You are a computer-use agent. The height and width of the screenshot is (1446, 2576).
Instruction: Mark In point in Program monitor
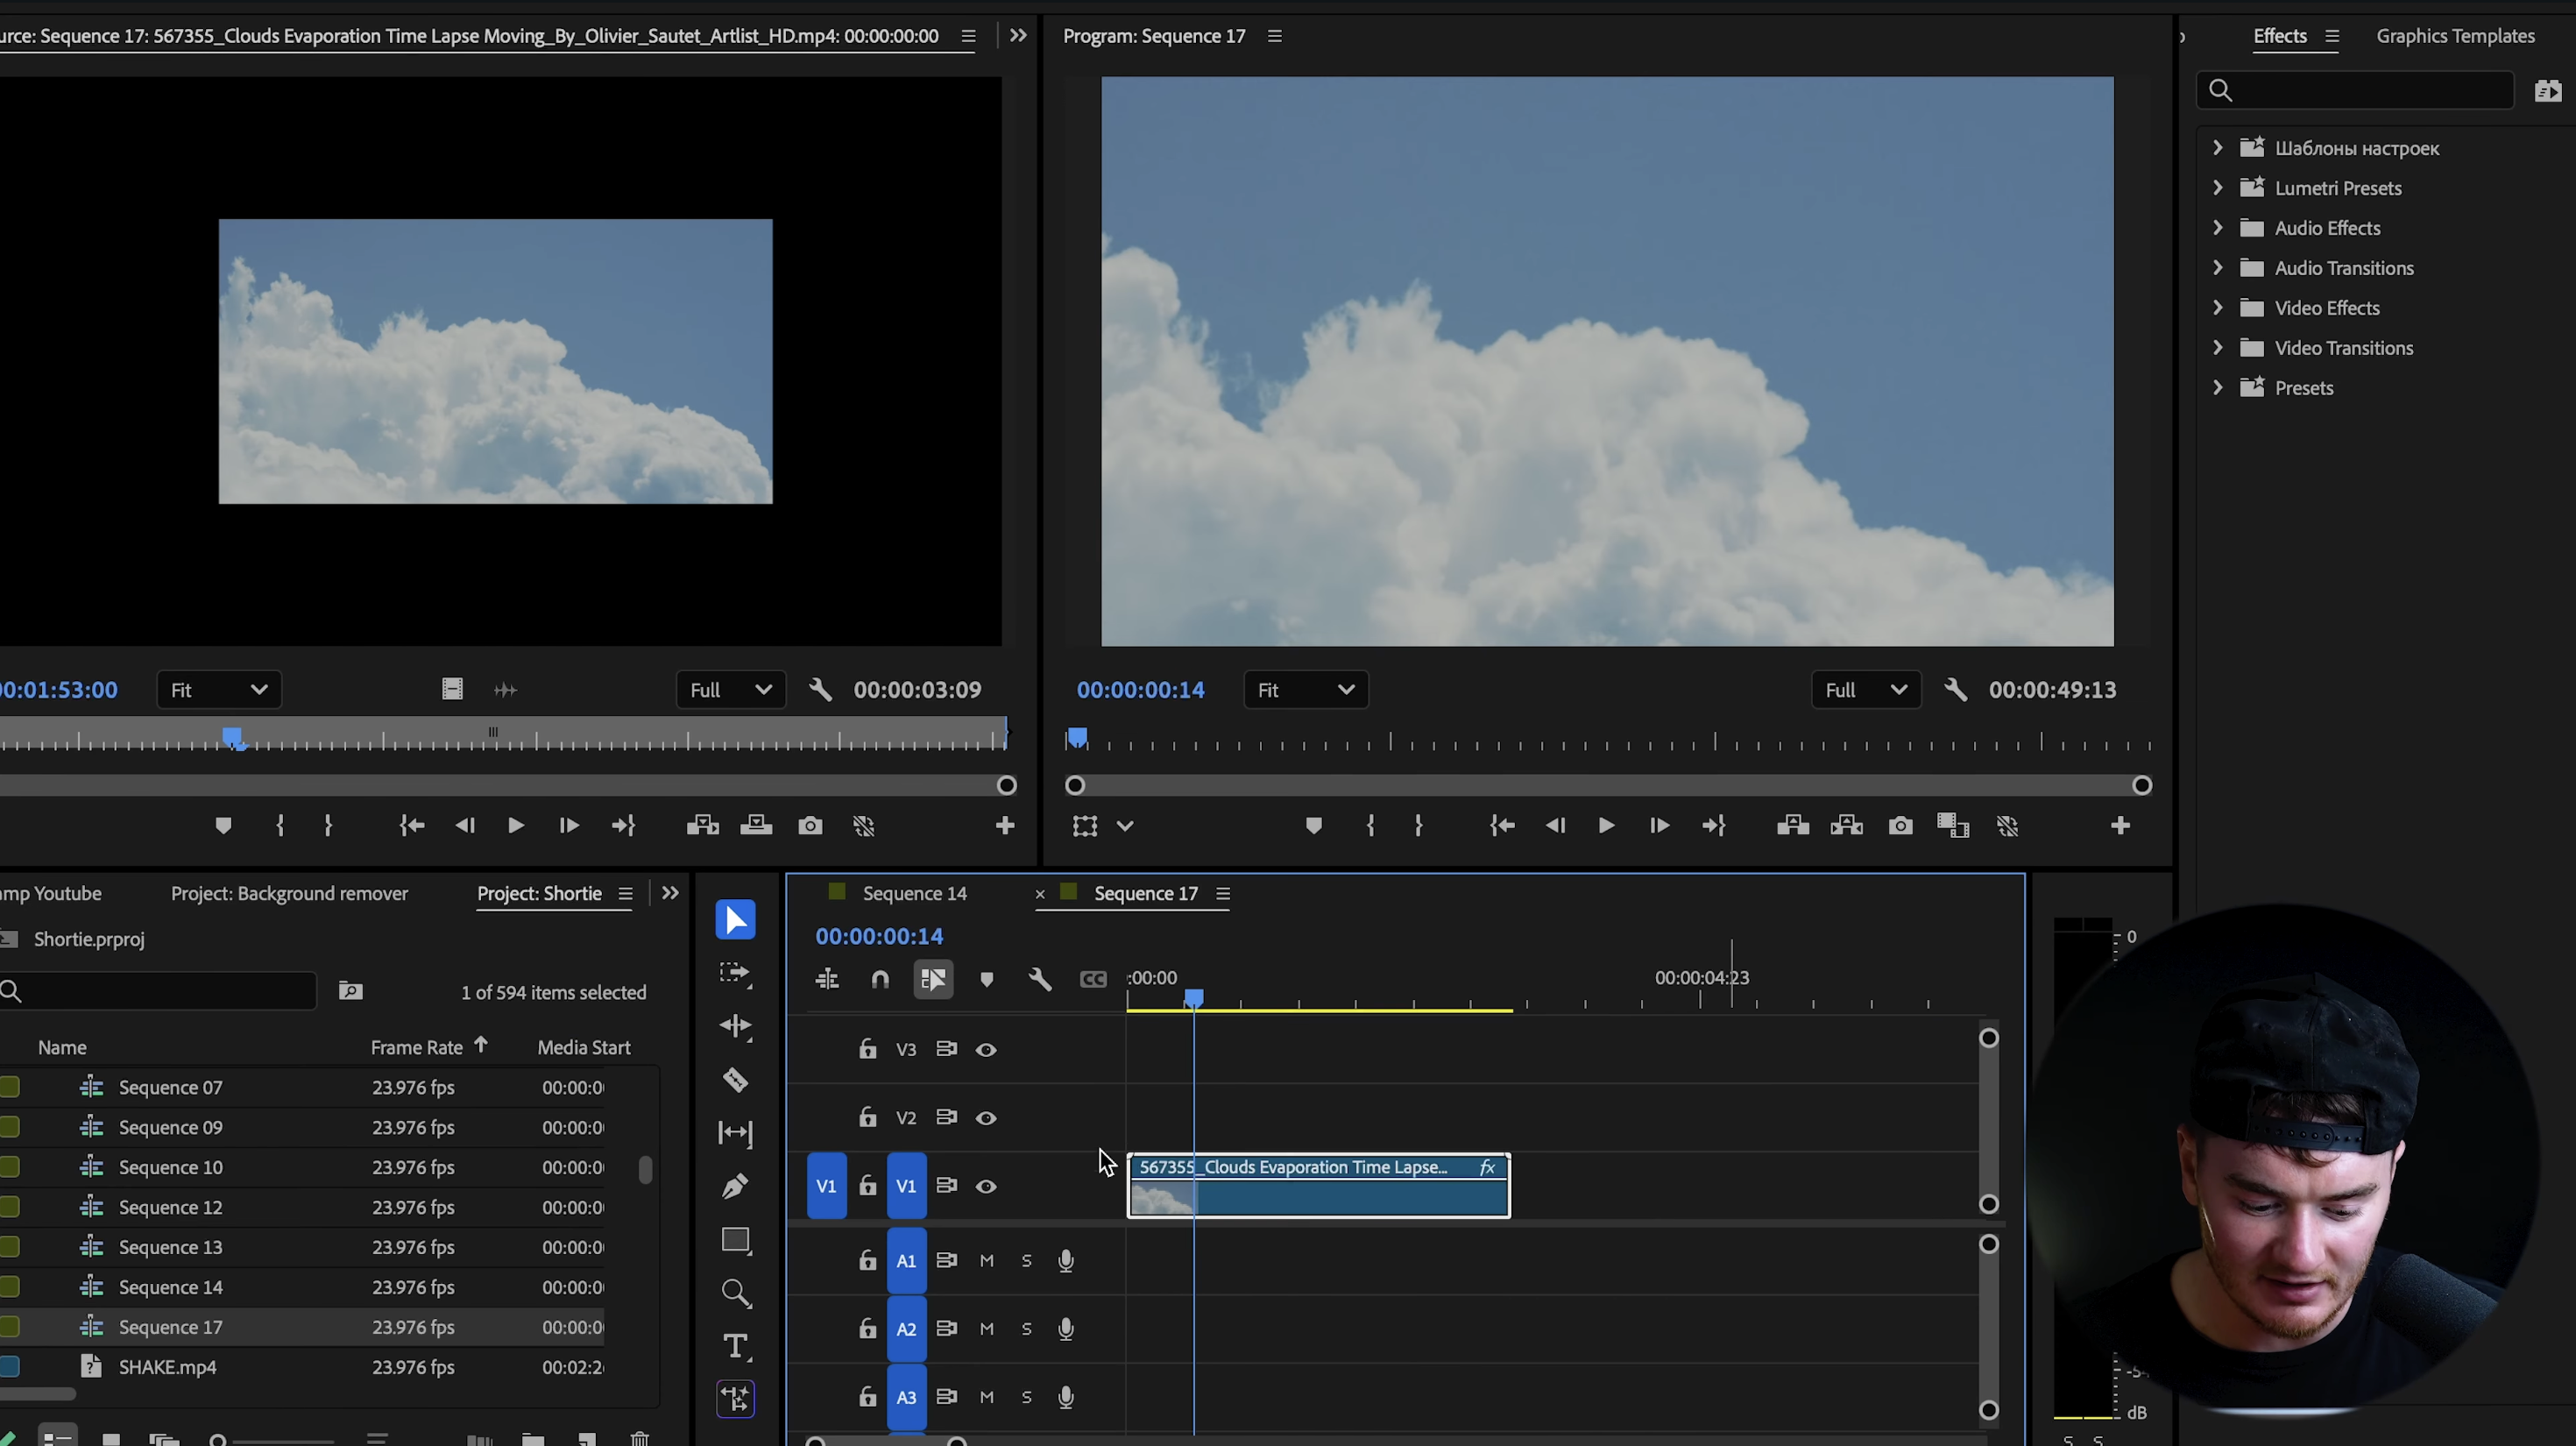pyautogui.click(x=1371, y=826)
